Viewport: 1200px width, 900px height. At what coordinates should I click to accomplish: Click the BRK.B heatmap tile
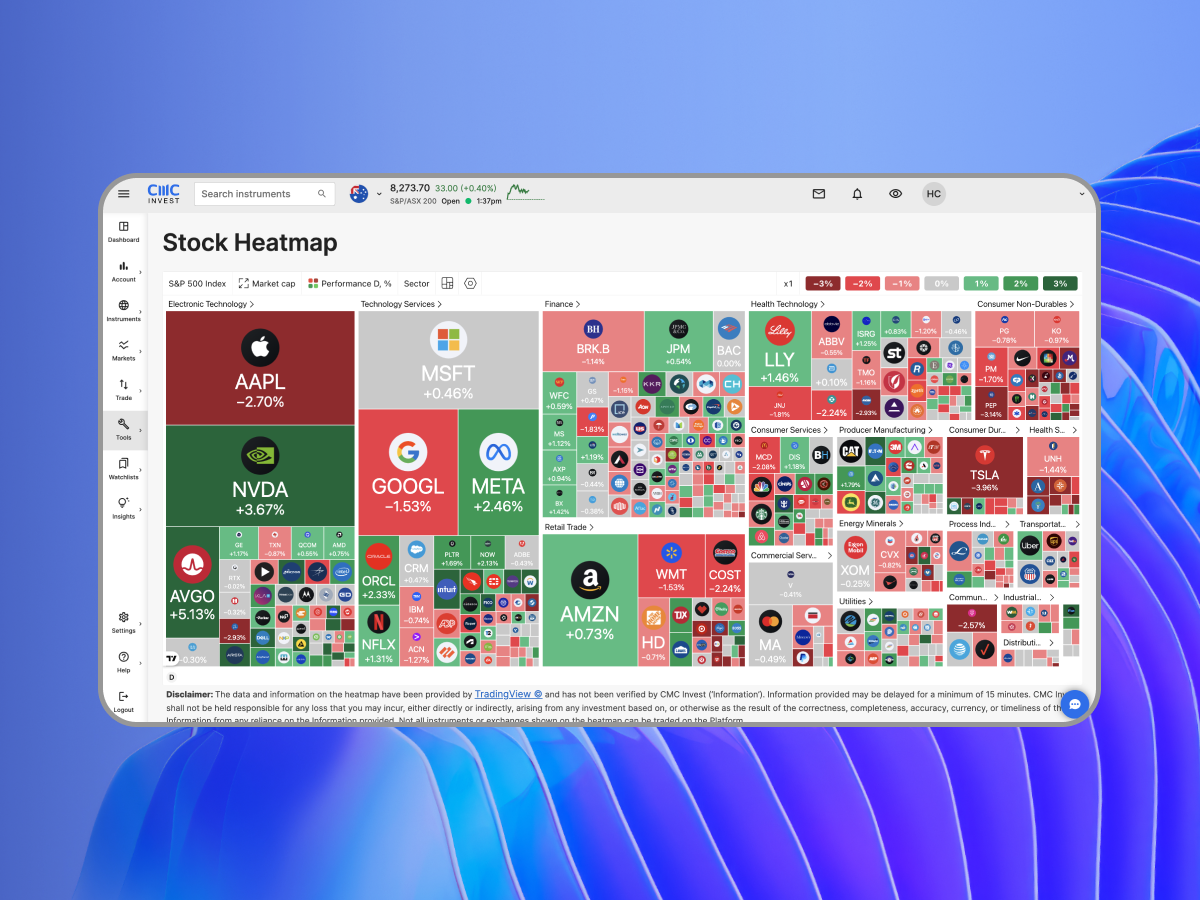592,340
